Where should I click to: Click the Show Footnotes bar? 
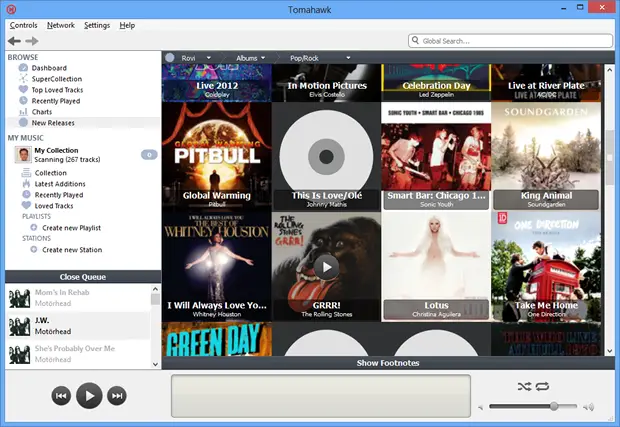388,363
